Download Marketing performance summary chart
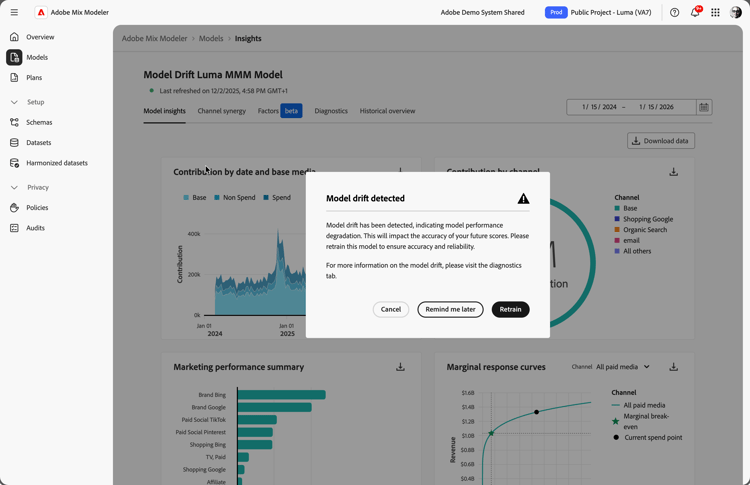The image size is (750, 485). pyautogui.click(x=400, y=367)
